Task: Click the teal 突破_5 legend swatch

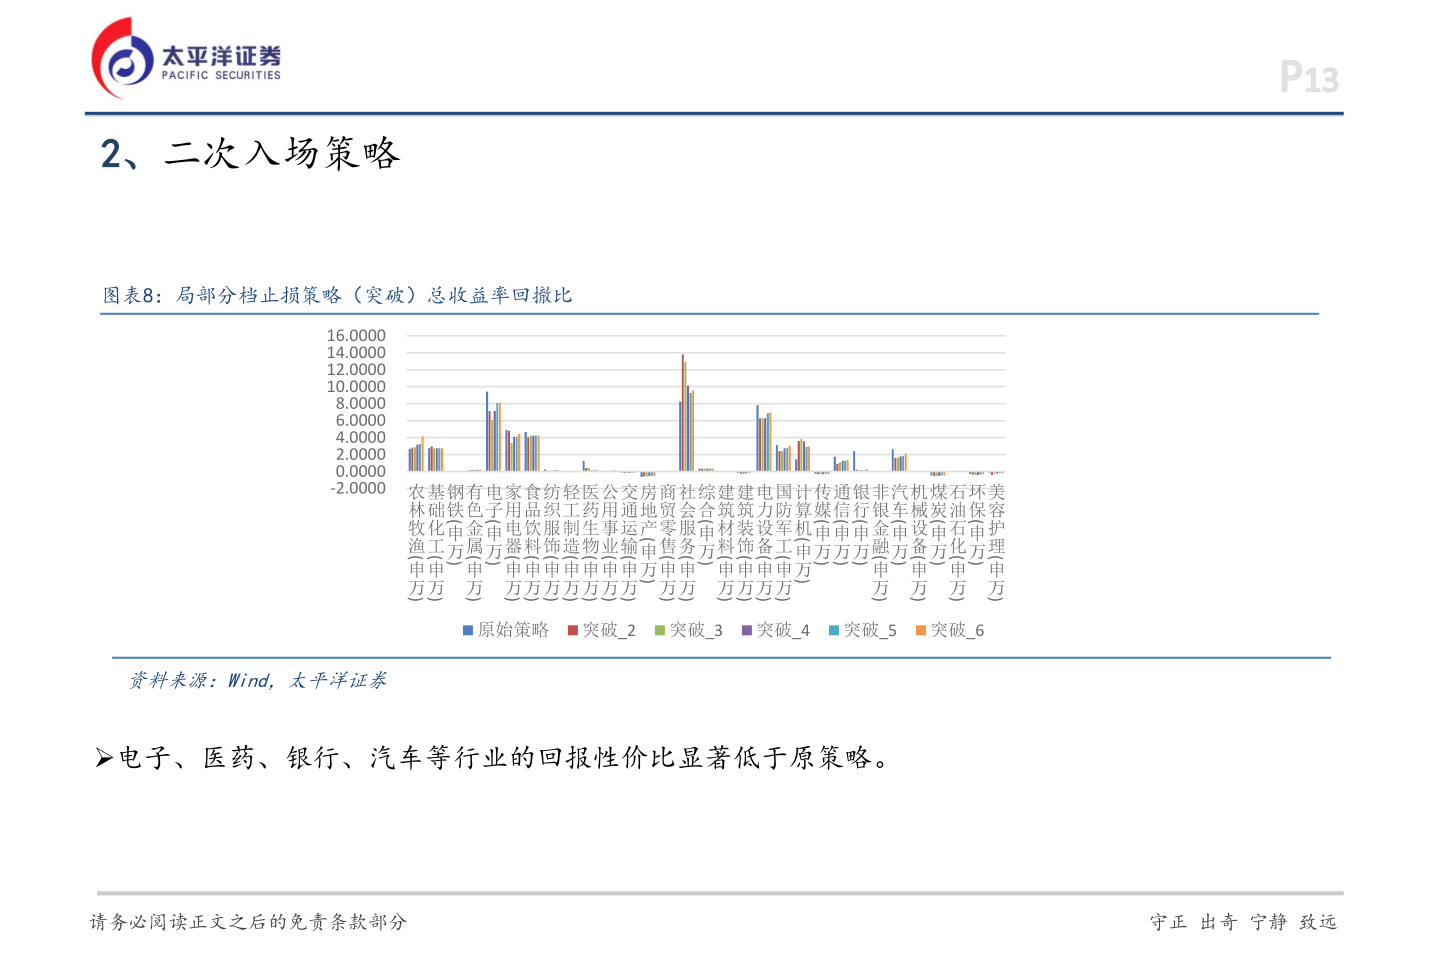Action: 834,630
